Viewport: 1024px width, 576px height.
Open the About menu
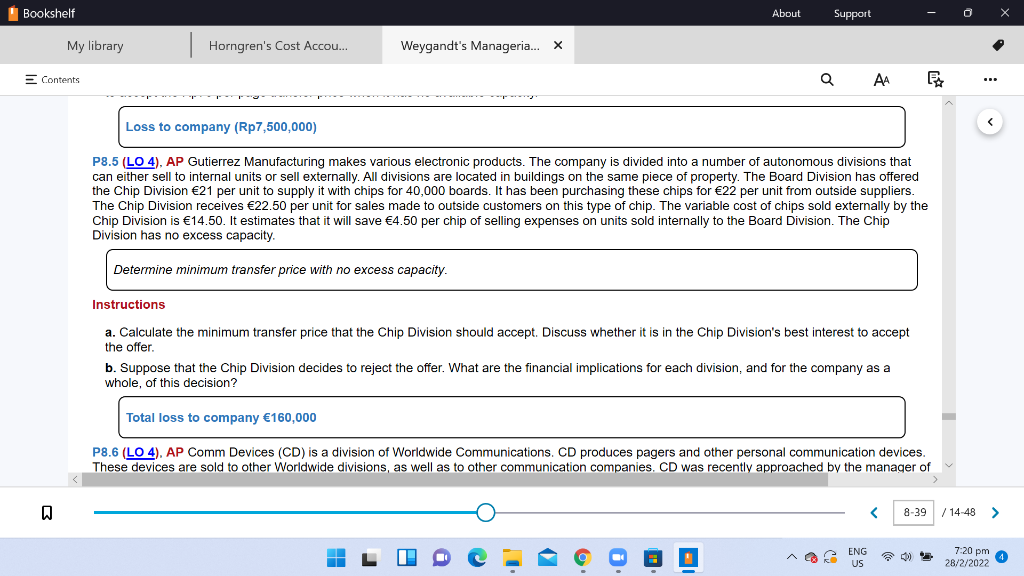tap(786, 13)
